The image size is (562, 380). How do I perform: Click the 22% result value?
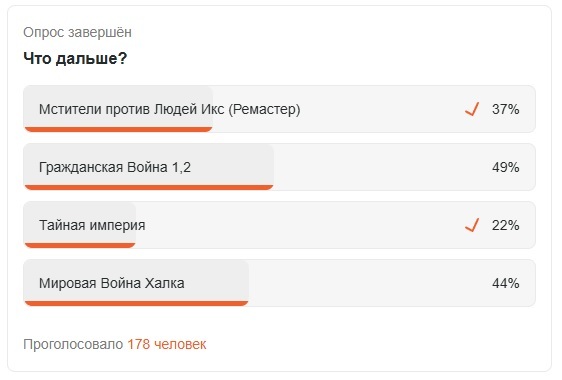[x=505, y=225]
